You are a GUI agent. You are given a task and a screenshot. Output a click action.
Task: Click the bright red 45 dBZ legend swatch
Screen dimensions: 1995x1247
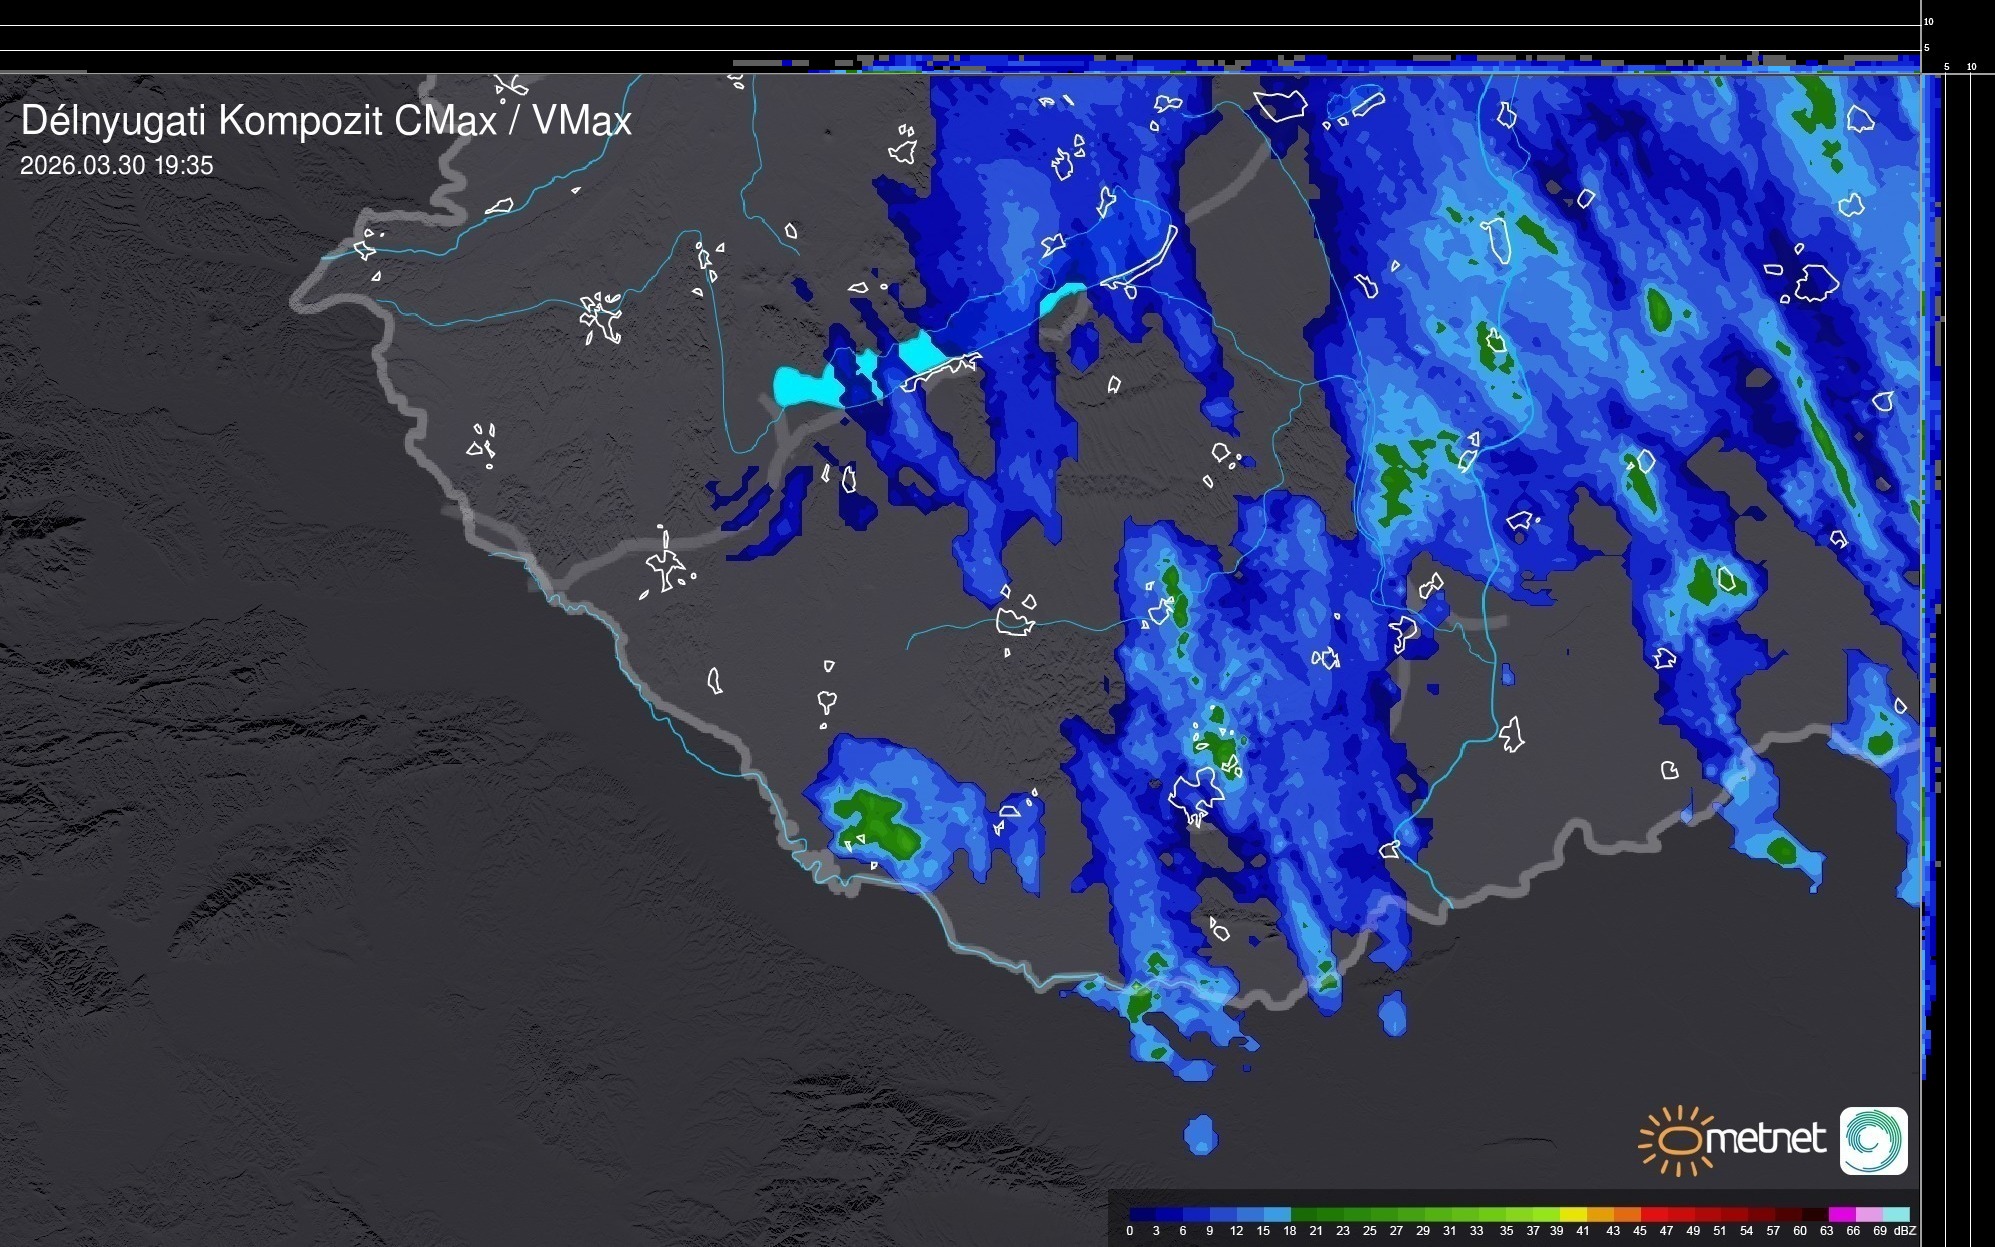point(1654,1214)
